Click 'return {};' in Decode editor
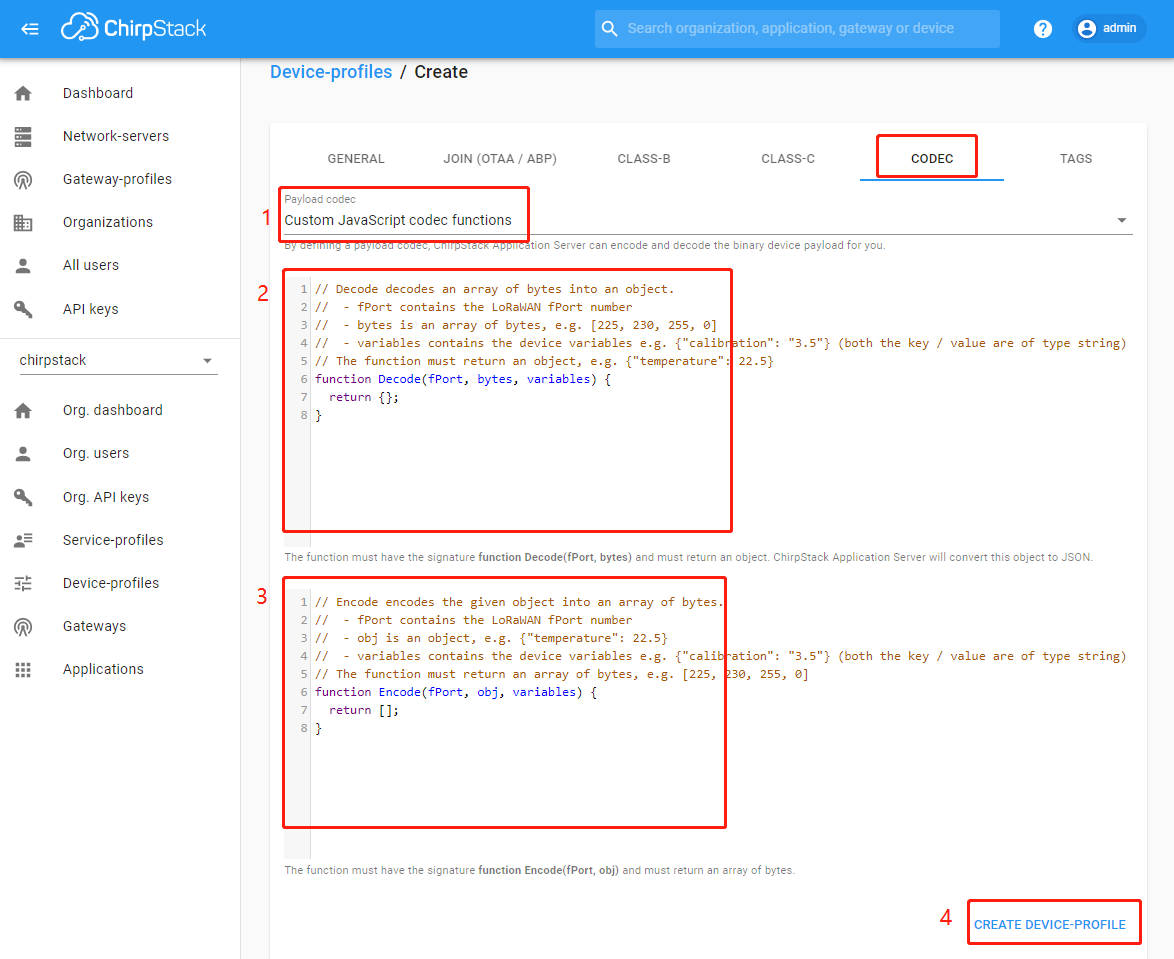Screen dimensions: 1174x959 click(364, 397)
